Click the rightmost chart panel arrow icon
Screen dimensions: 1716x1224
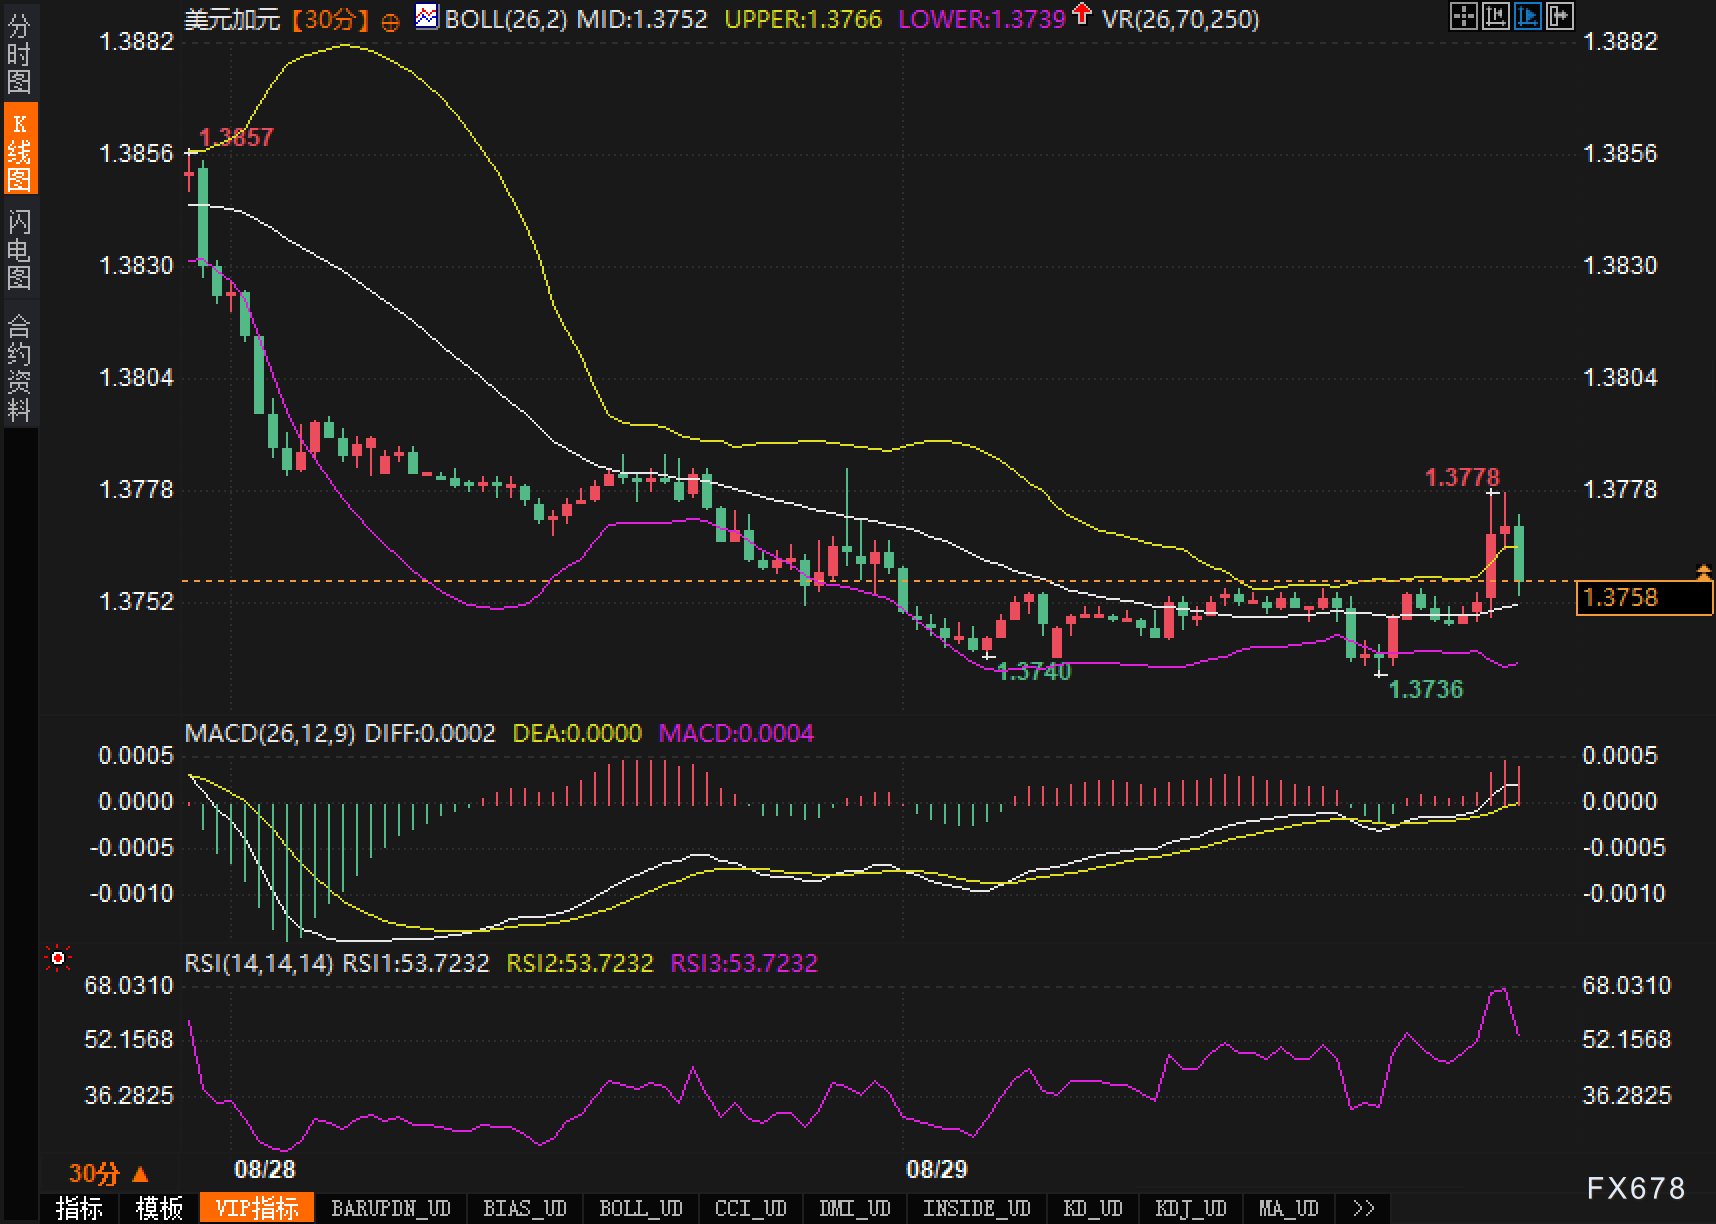[x=1559, y=16]
